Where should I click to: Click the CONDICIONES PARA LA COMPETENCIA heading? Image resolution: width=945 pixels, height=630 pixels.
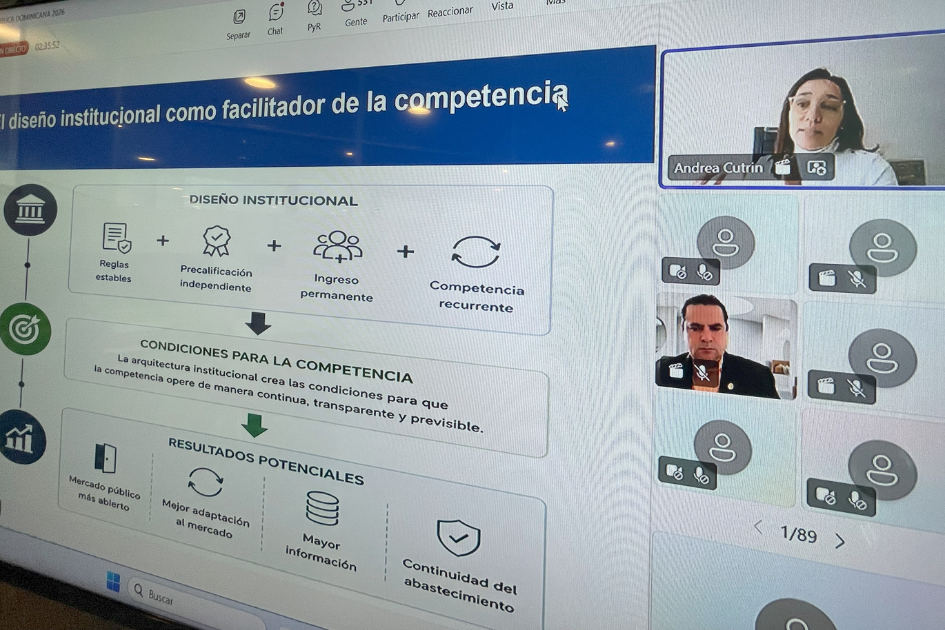[x=276, y=361]
